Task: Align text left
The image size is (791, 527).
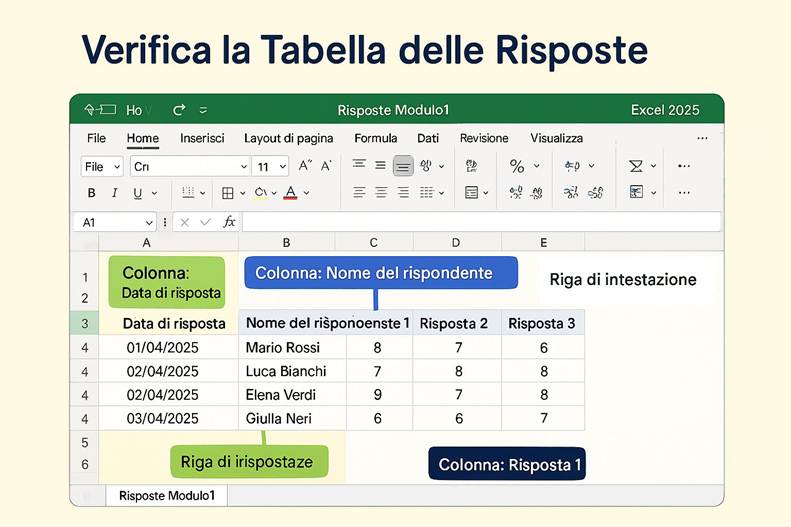Action: coord(359,192)
